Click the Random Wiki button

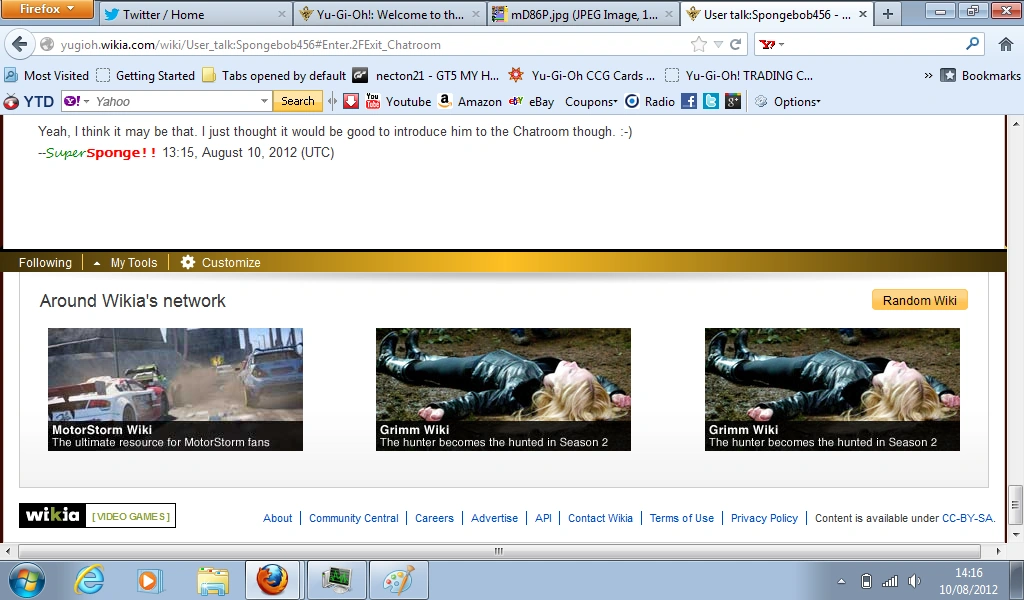click(x=920, y=300)
